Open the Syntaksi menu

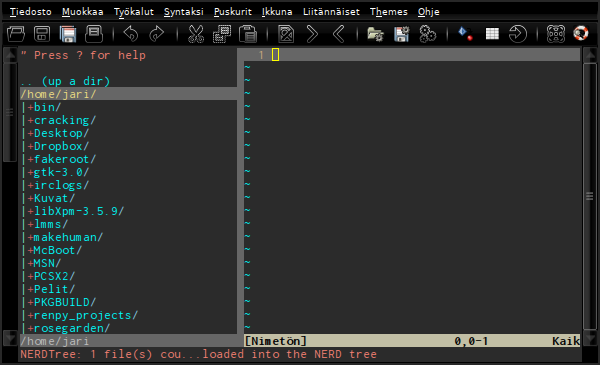pos(184,12)
